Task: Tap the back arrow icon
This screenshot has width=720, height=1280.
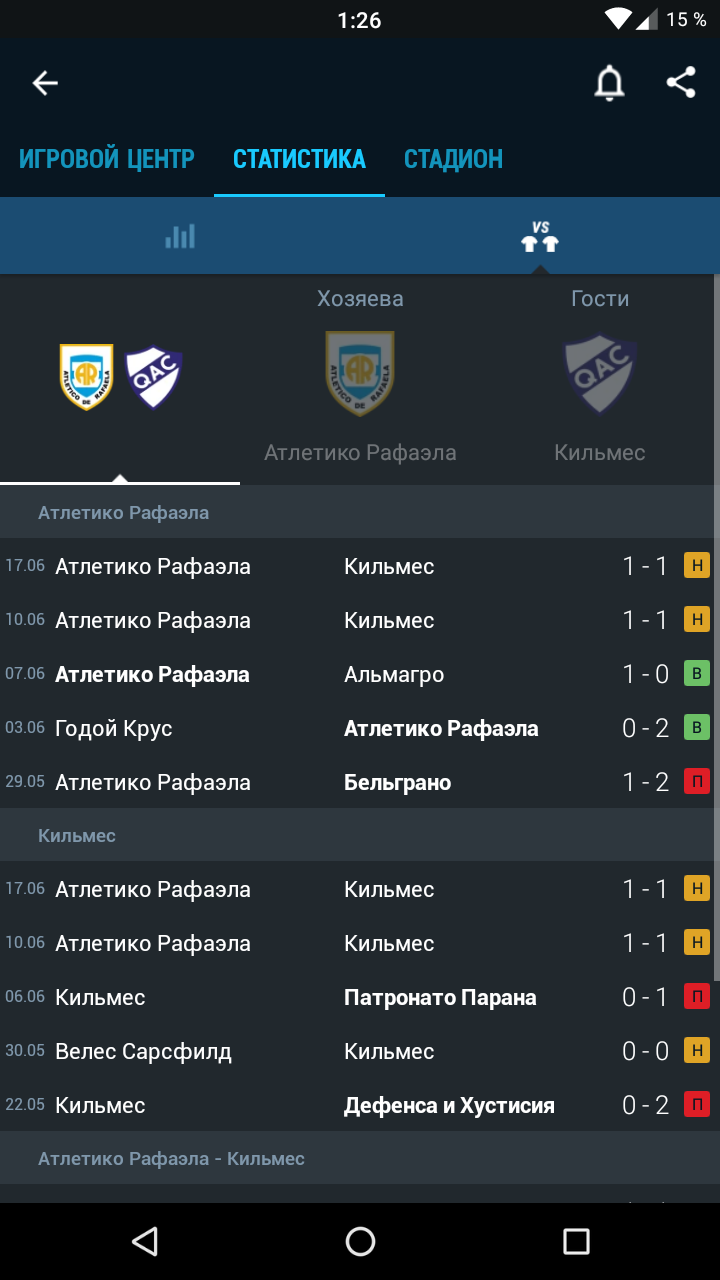Action: pos(45,83)
